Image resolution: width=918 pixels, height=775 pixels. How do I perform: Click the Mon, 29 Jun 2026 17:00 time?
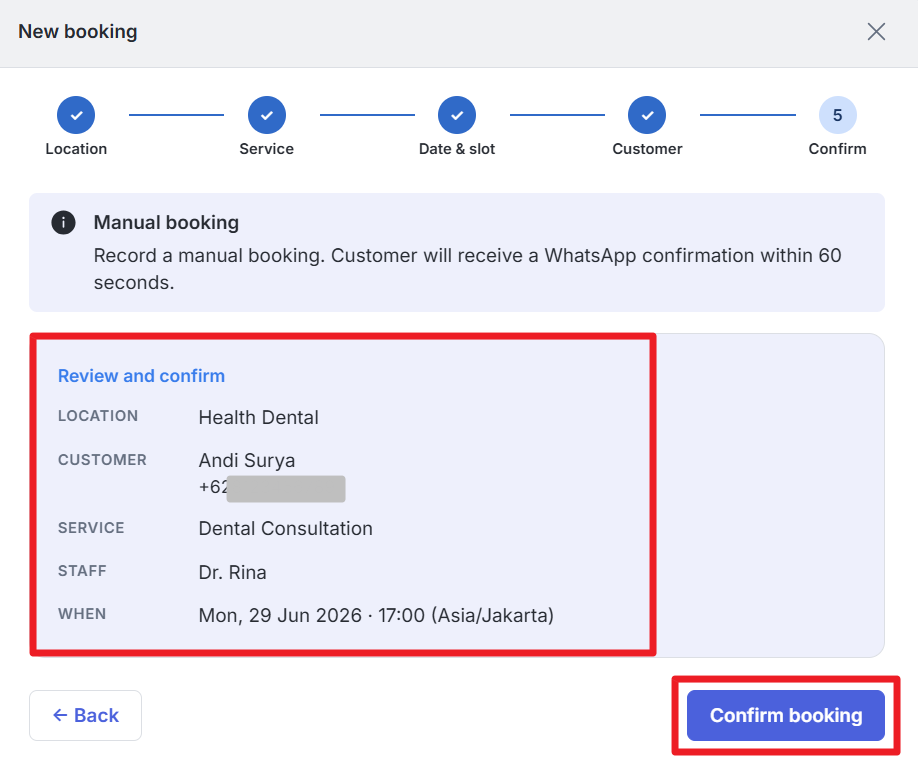376,616
